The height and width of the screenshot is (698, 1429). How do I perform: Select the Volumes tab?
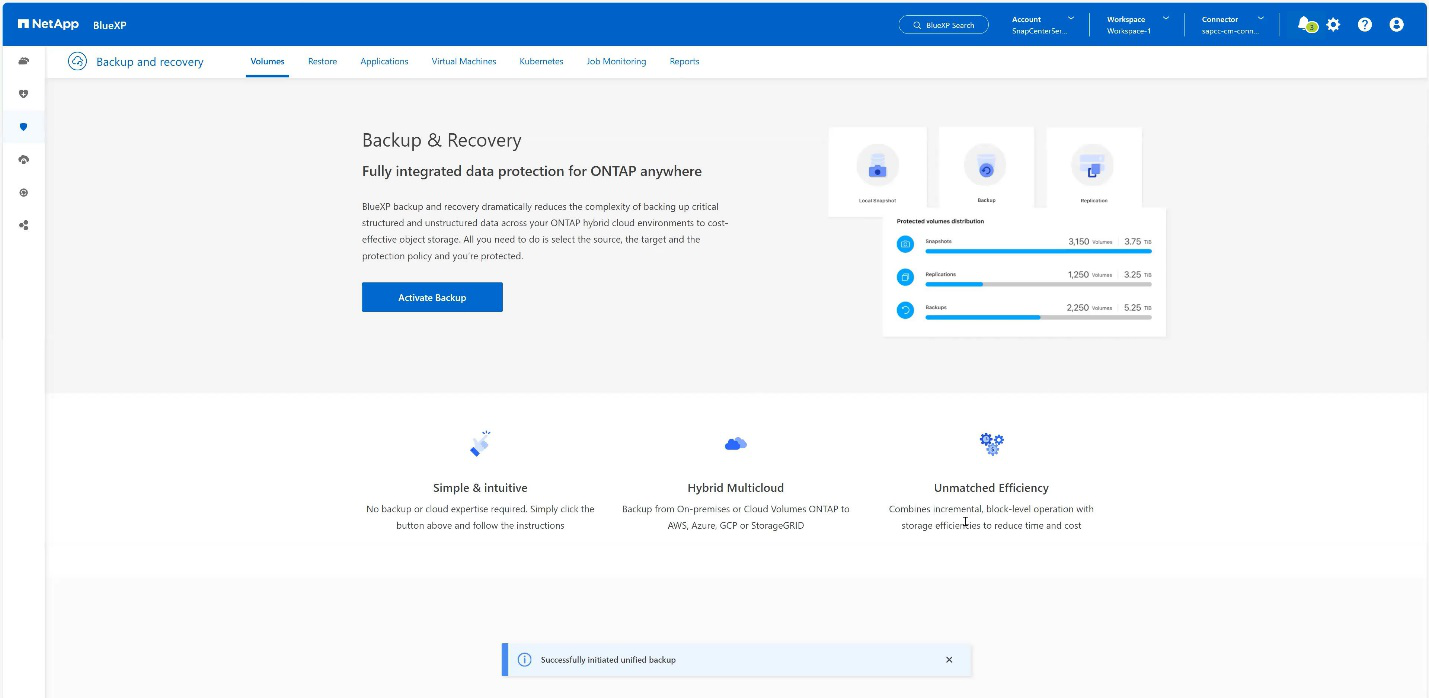[x=267, y=61]
